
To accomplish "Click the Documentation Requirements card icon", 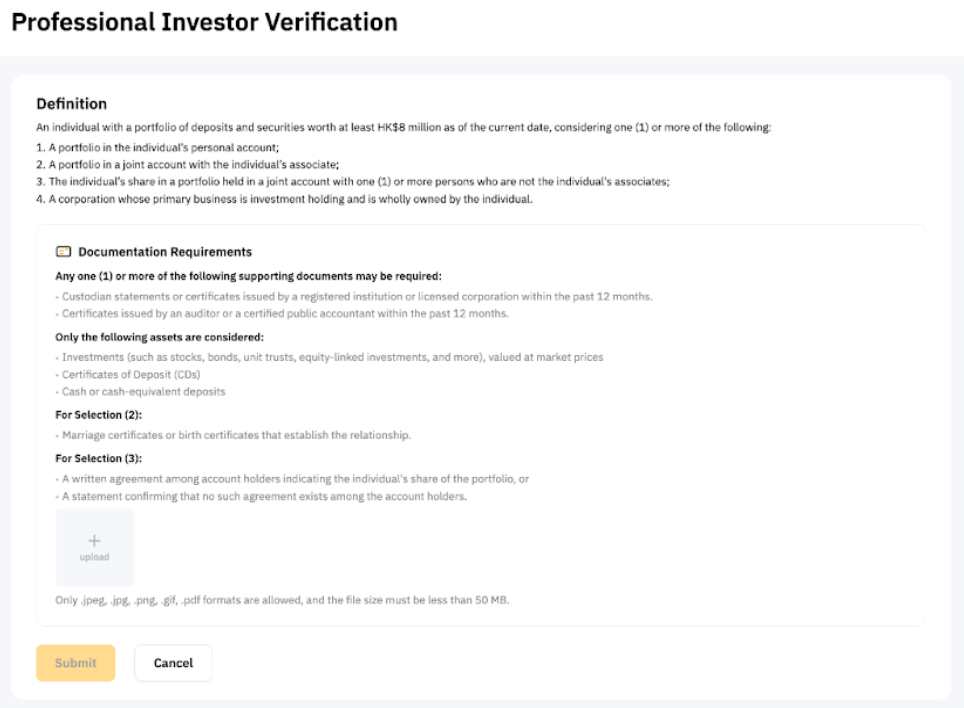I will click(x=63, y=252).
